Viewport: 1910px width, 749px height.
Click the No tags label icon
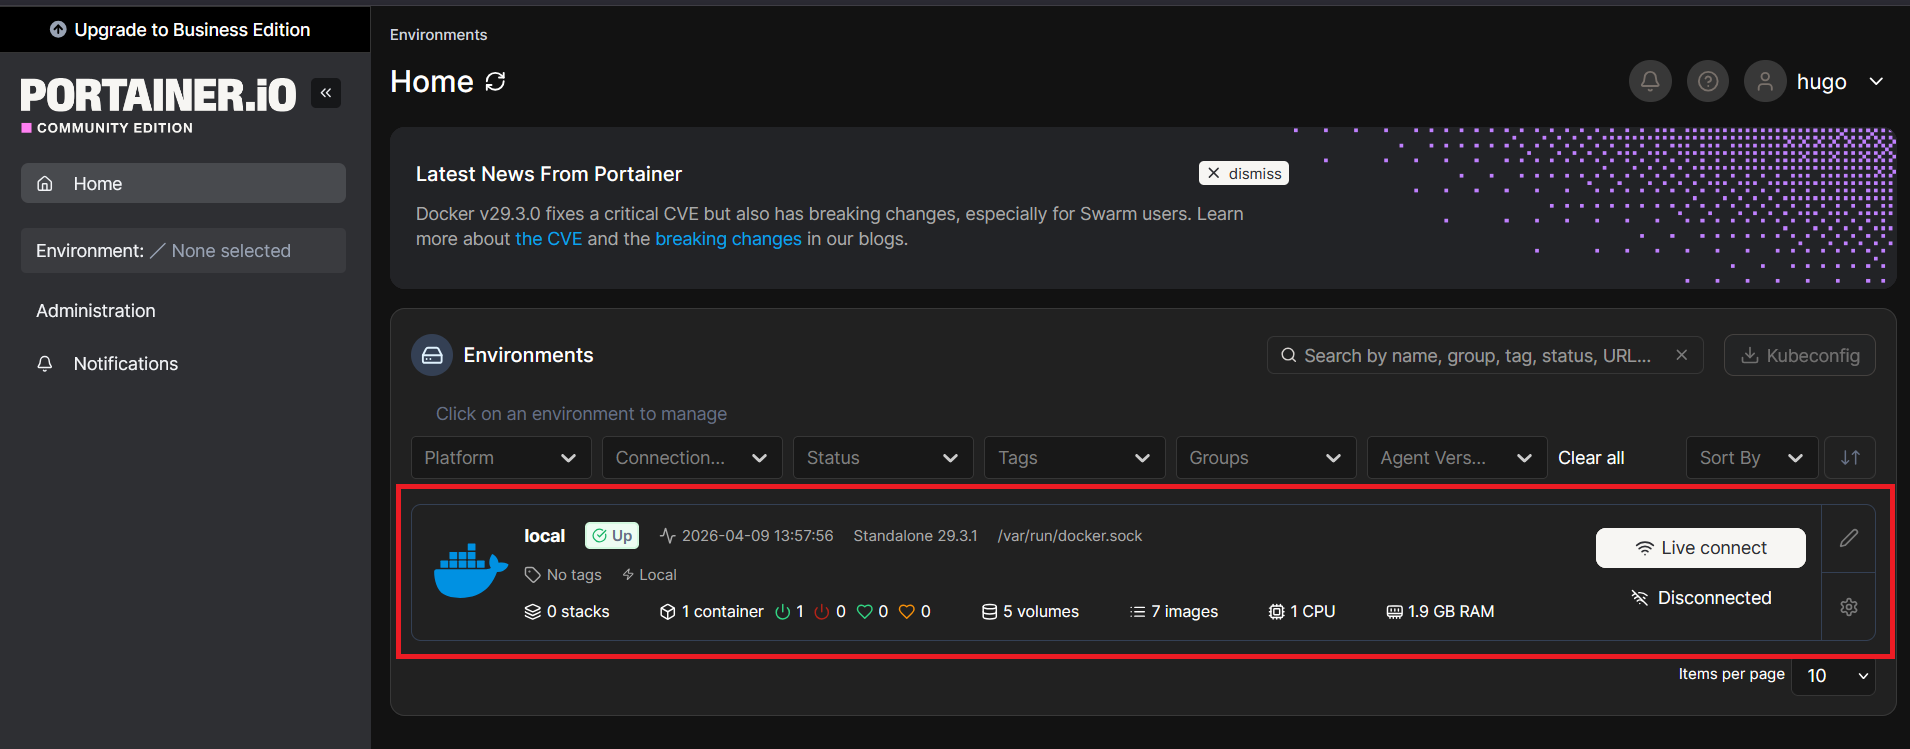pos(532,575)
